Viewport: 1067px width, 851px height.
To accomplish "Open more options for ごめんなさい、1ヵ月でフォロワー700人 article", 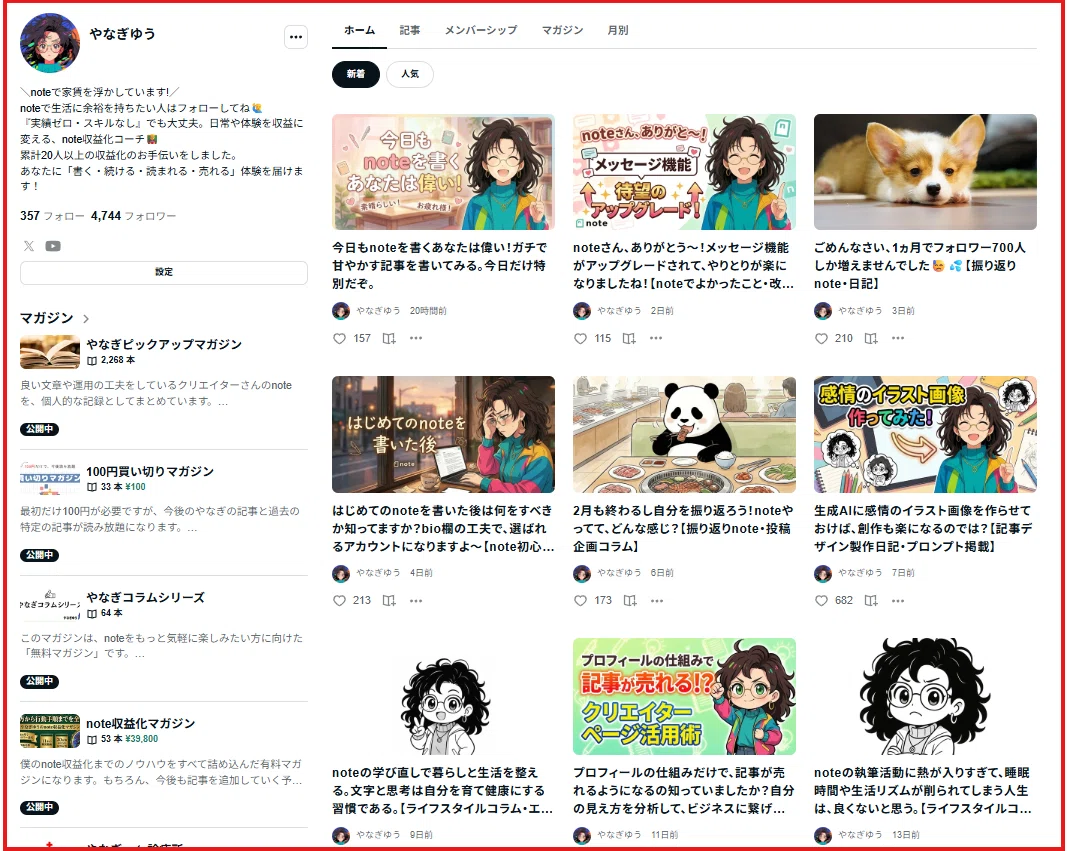I will [898, 338].
